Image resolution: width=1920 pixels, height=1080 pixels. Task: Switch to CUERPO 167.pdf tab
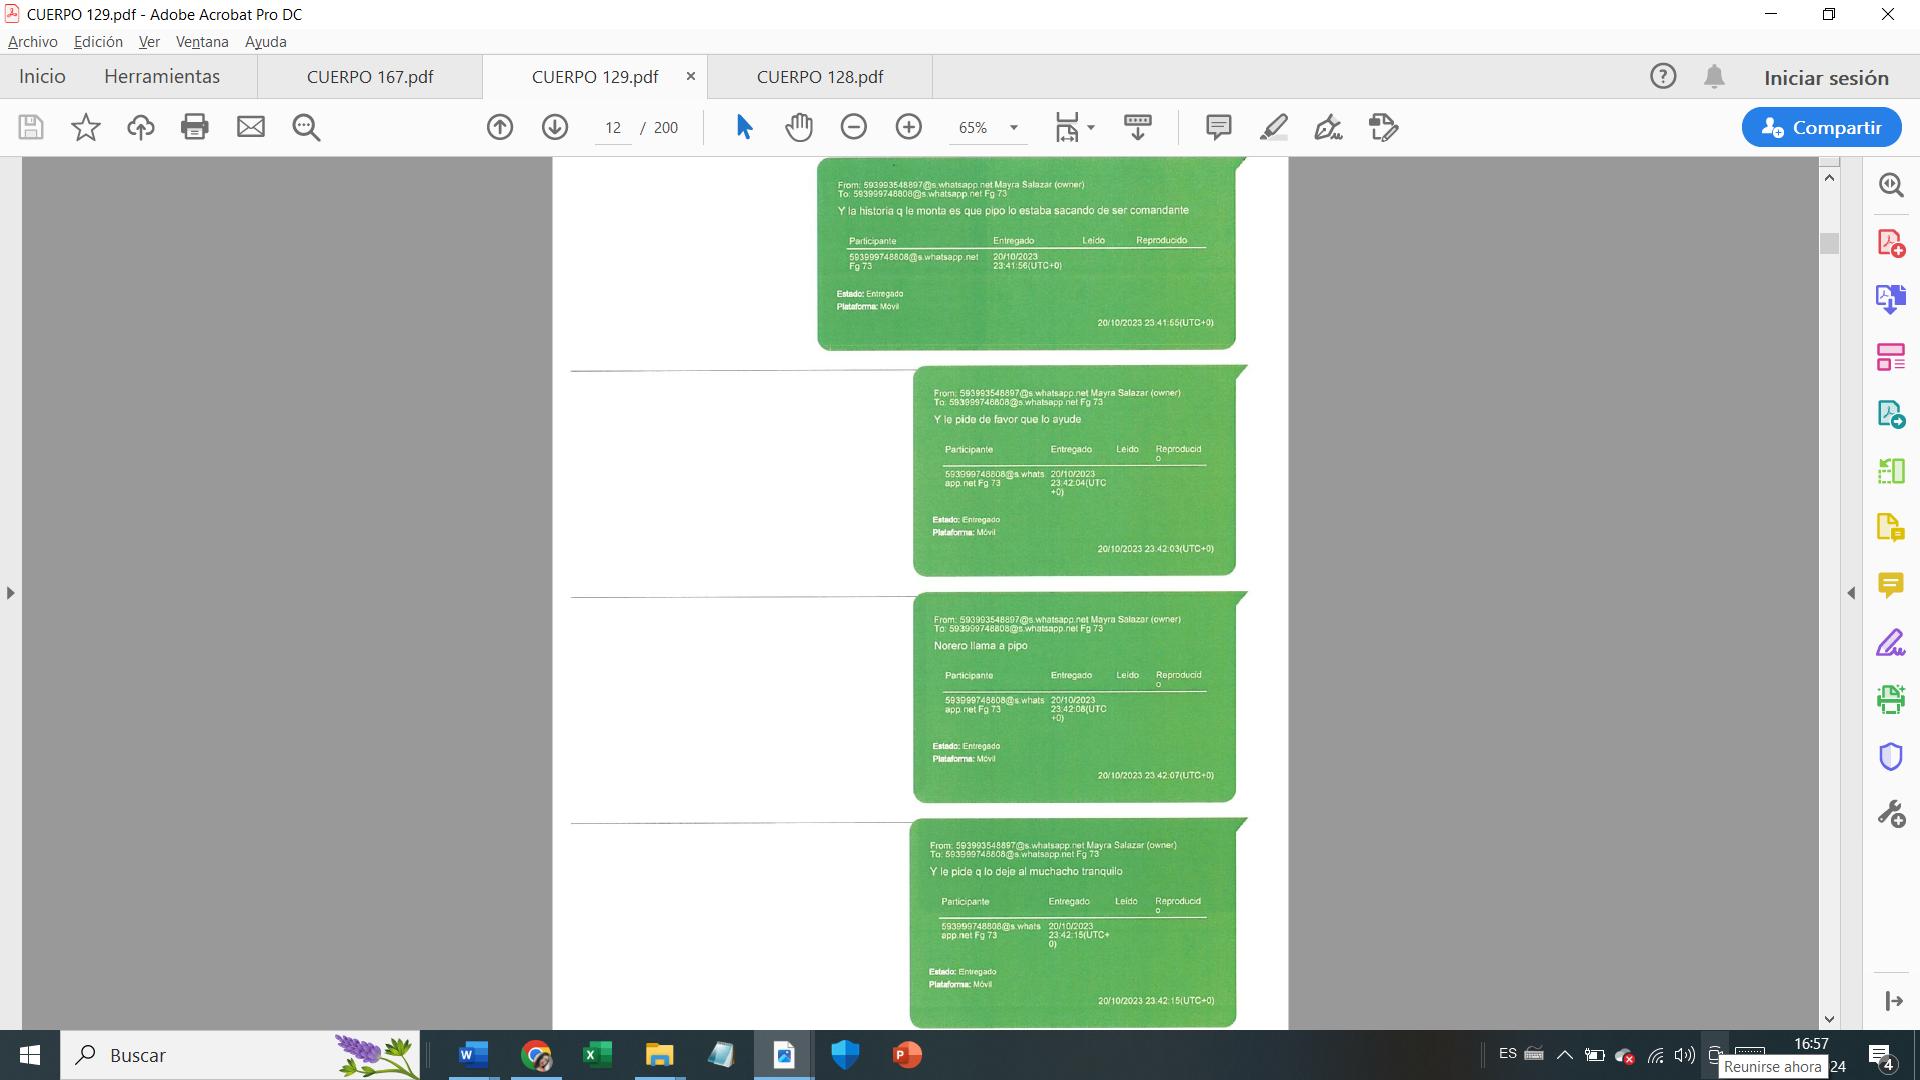point(370,77)
